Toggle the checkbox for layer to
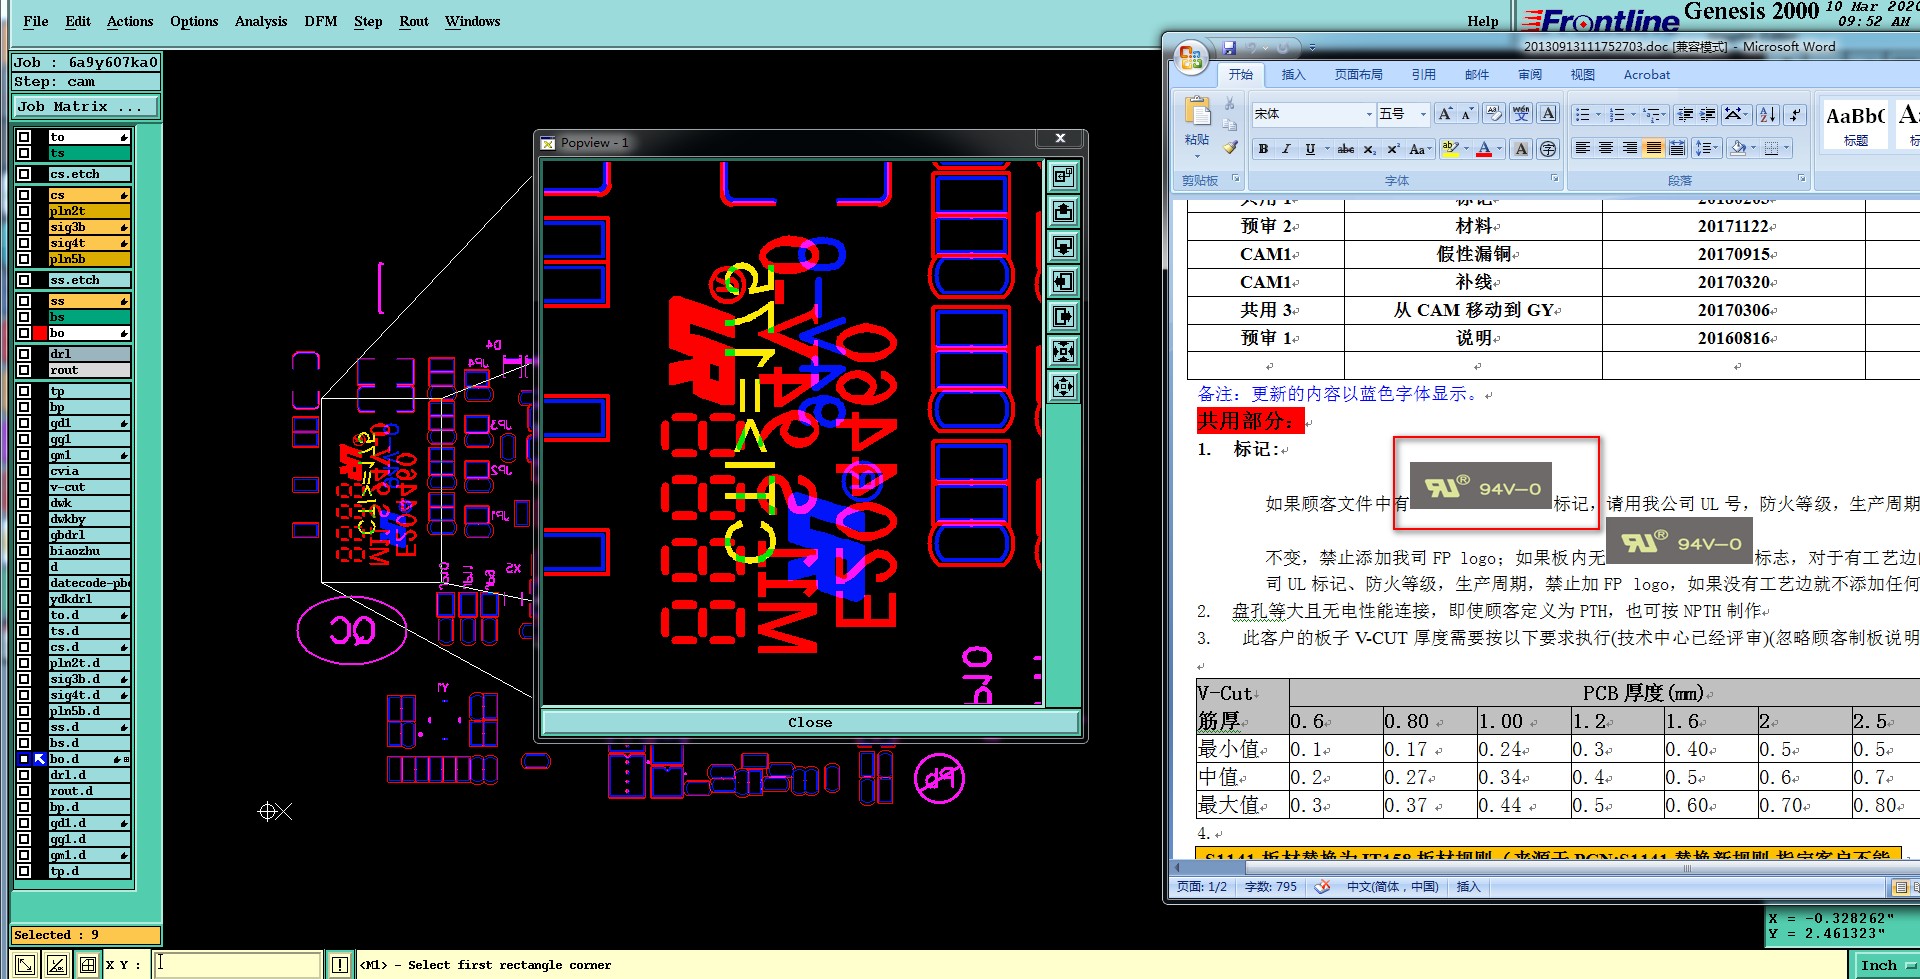This screenshot has height=979, width=1920. [24, 137]
